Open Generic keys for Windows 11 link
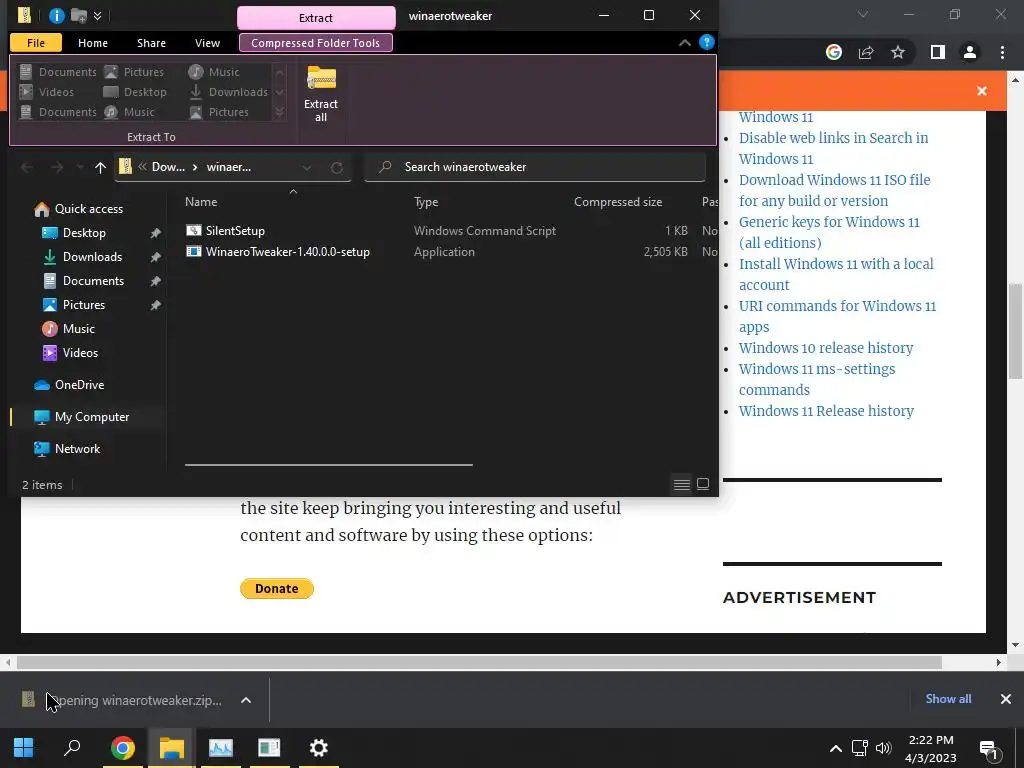Viewport: 1024px width, 768px height. pos(829,232)
